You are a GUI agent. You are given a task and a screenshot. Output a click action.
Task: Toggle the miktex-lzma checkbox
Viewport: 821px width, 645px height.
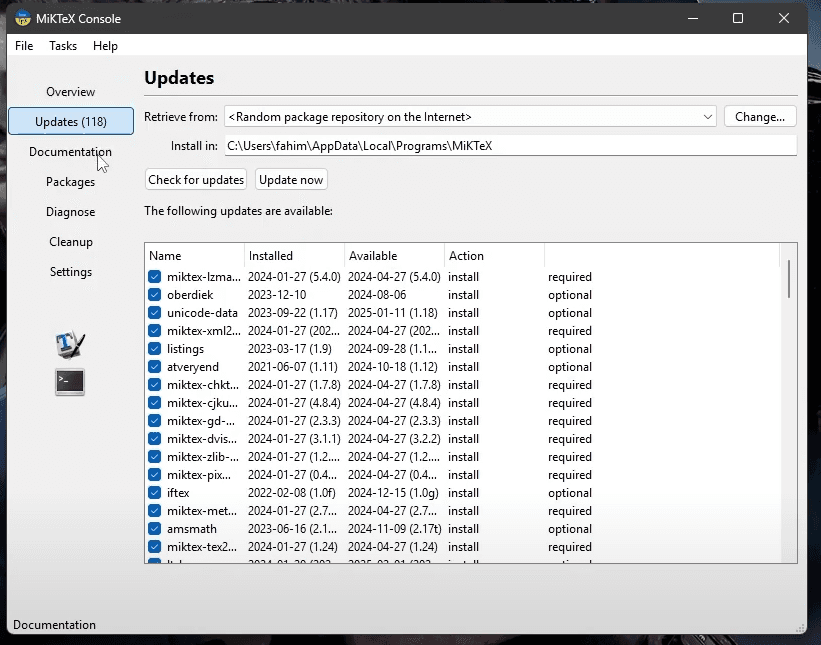click(154, 276)
